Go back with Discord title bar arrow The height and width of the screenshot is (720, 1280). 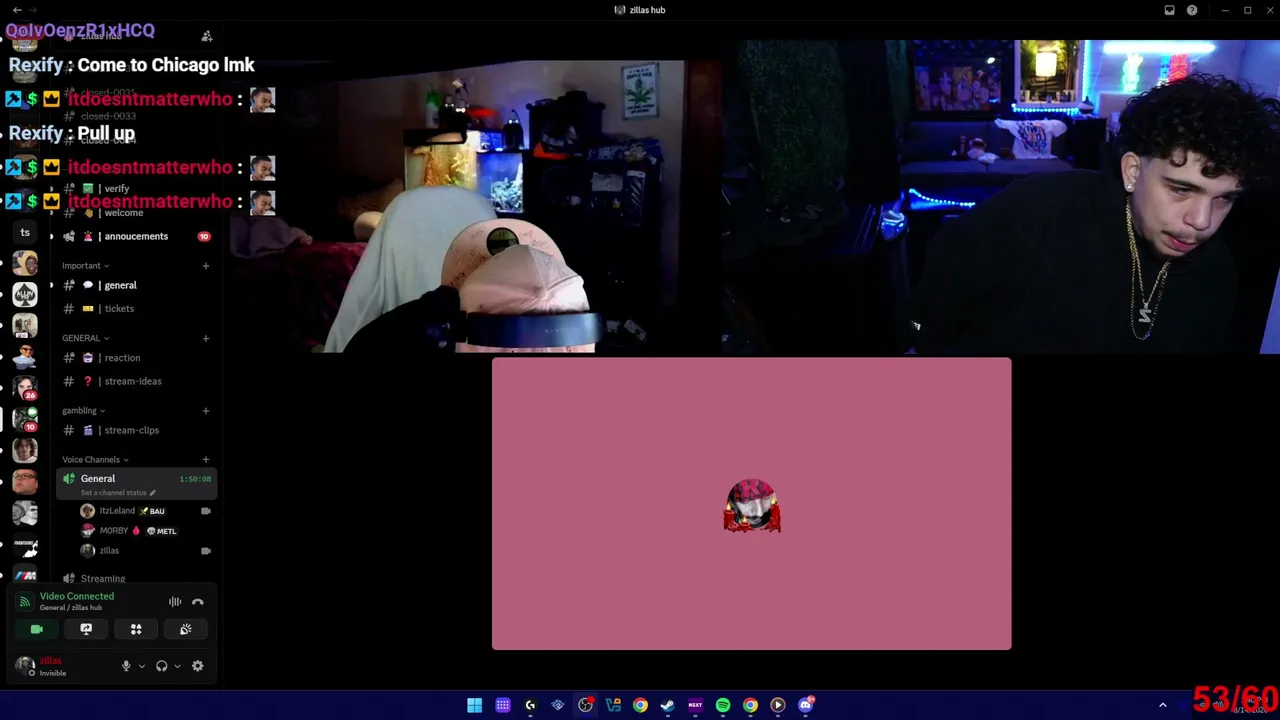(17, 10)
